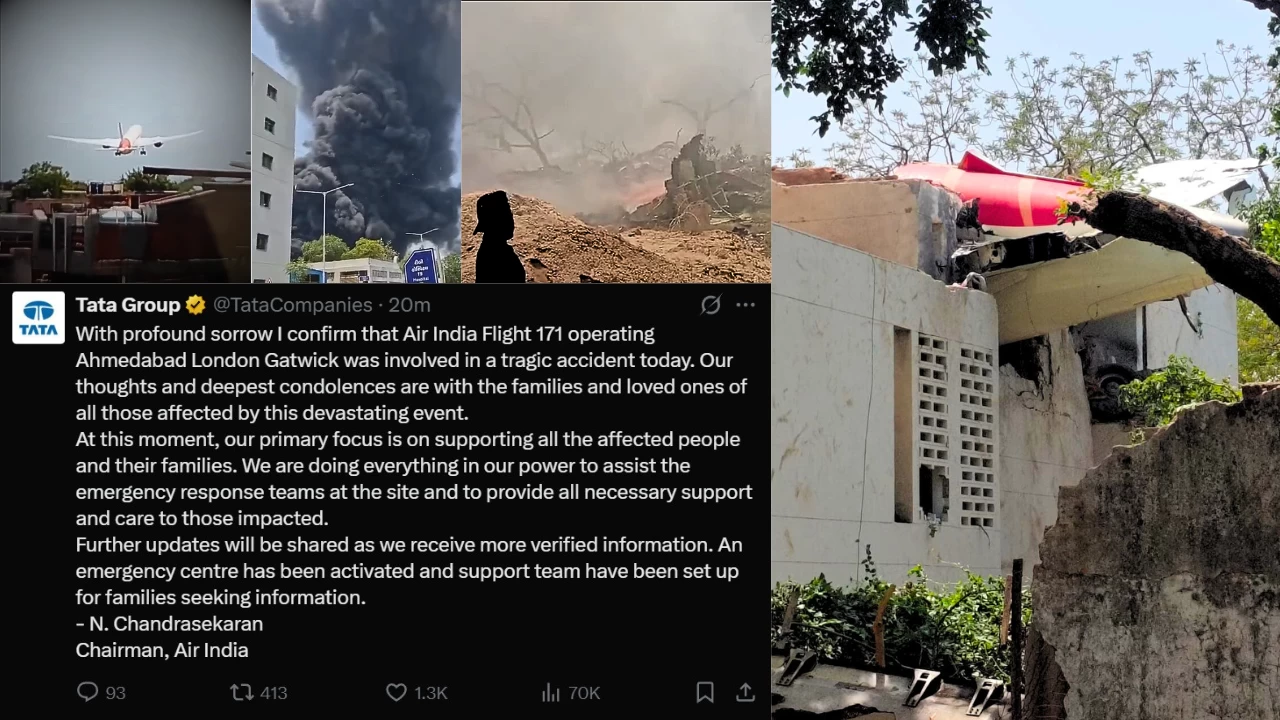Viewport: 1280px width, 720px height.
Task: Click the share upload icon
Action: pos(745,692)
